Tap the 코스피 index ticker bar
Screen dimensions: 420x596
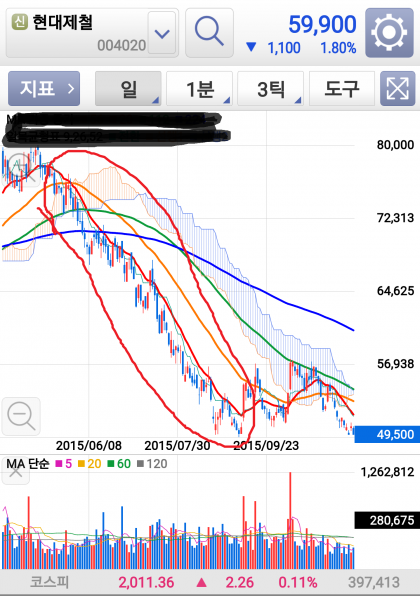[x=210, y=582]
